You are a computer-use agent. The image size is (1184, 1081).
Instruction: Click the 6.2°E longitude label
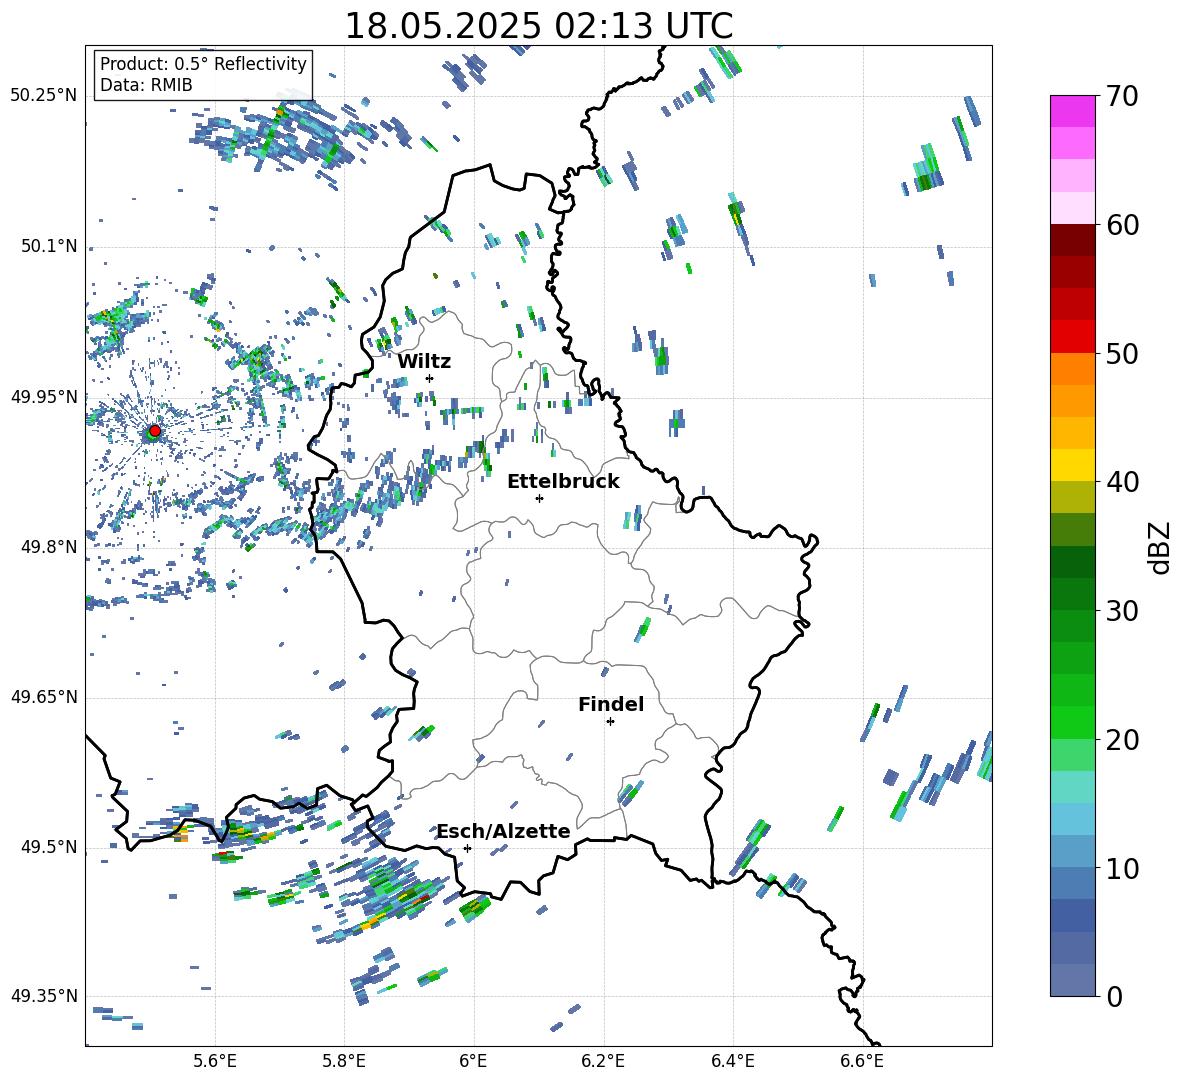pyautogui.click(x=603, y=1061)
